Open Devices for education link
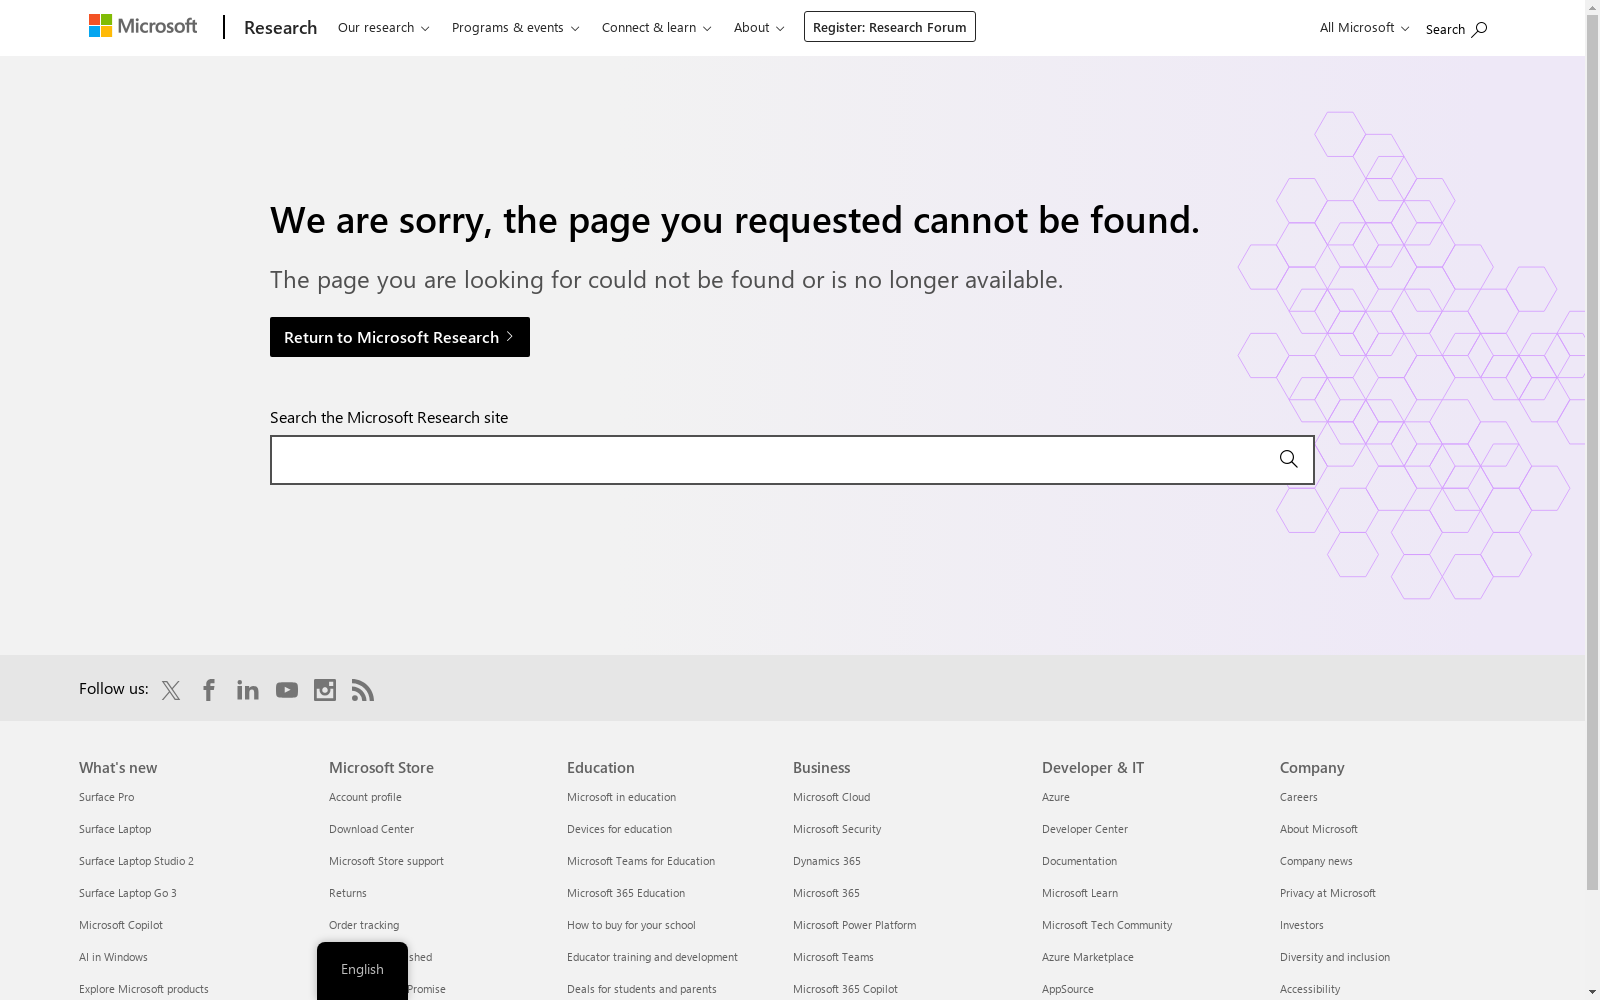 tap(619, 829)
